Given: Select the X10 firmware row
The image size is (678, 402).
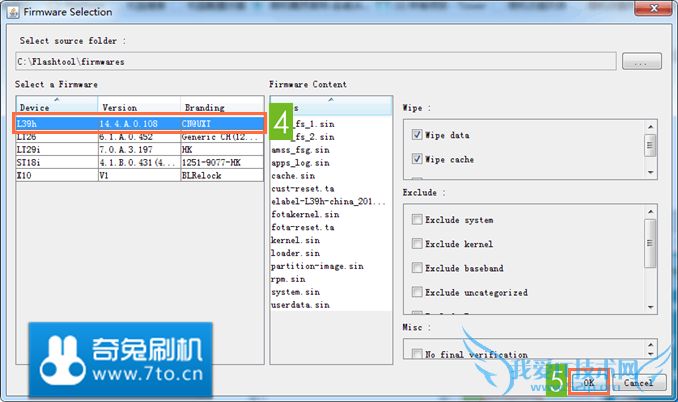Looking at the screenshot, I should (140, 175).
